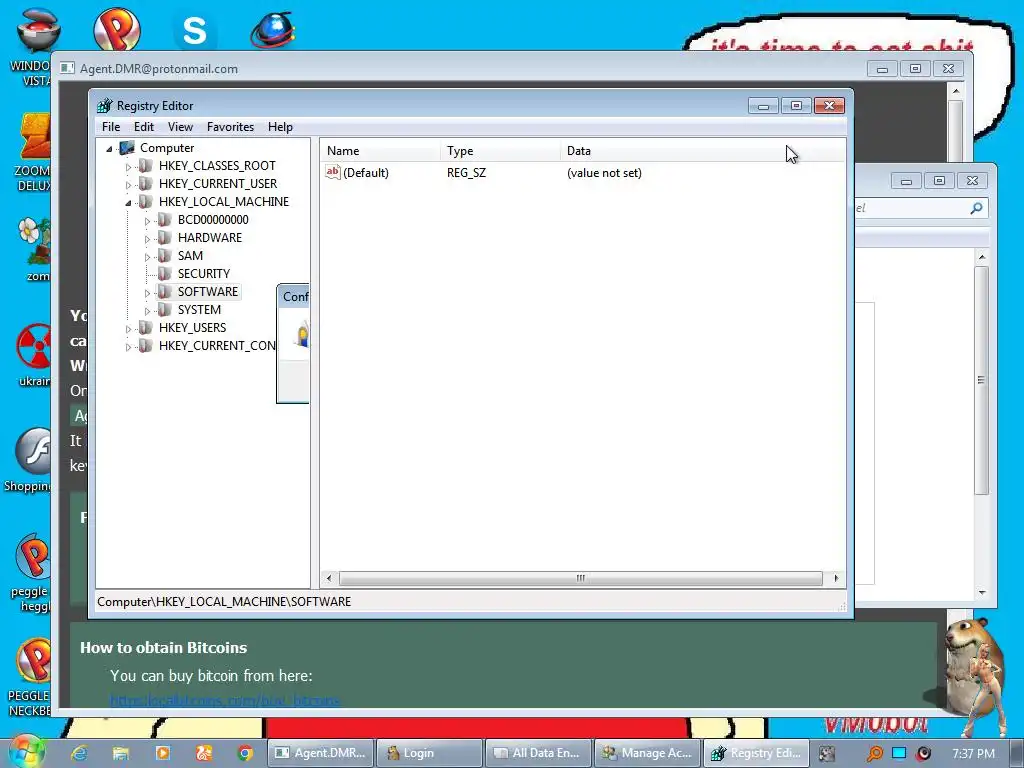Switch to Agent.DMR taskbar button

pyautogui.click(x=321, y=753)
